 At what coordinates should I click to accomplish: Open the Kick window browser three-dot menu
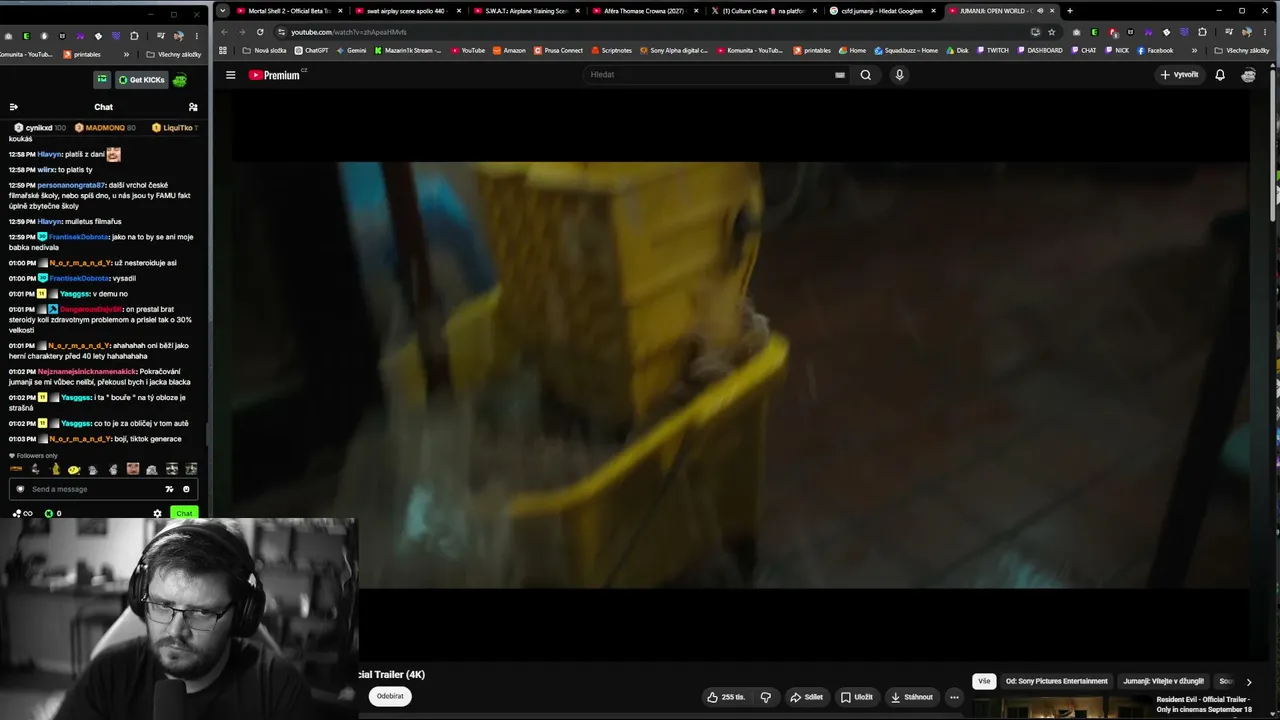197,36
